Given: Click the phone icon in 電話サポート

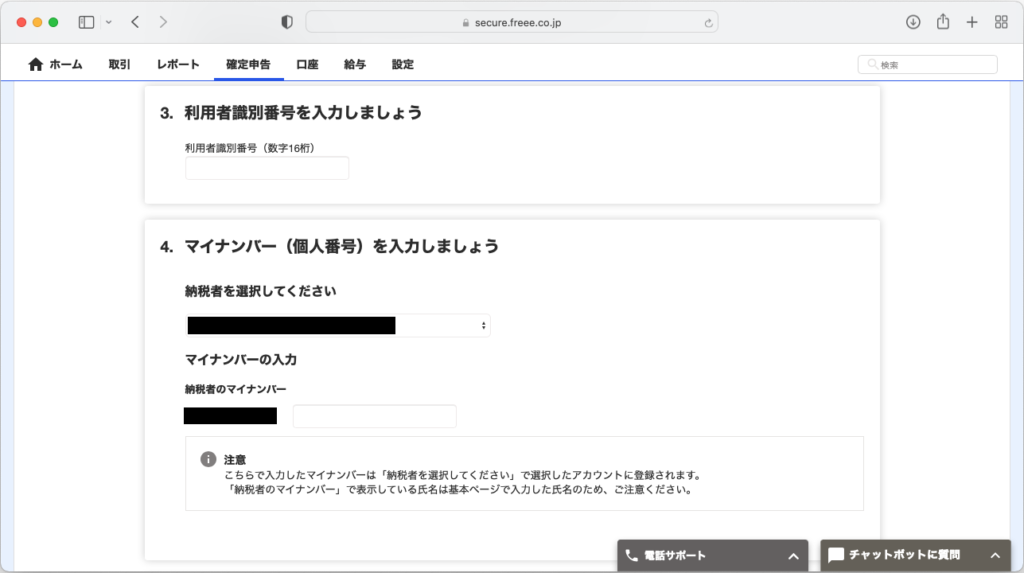Looking at the screenshot, I should (x=632, y=555).
